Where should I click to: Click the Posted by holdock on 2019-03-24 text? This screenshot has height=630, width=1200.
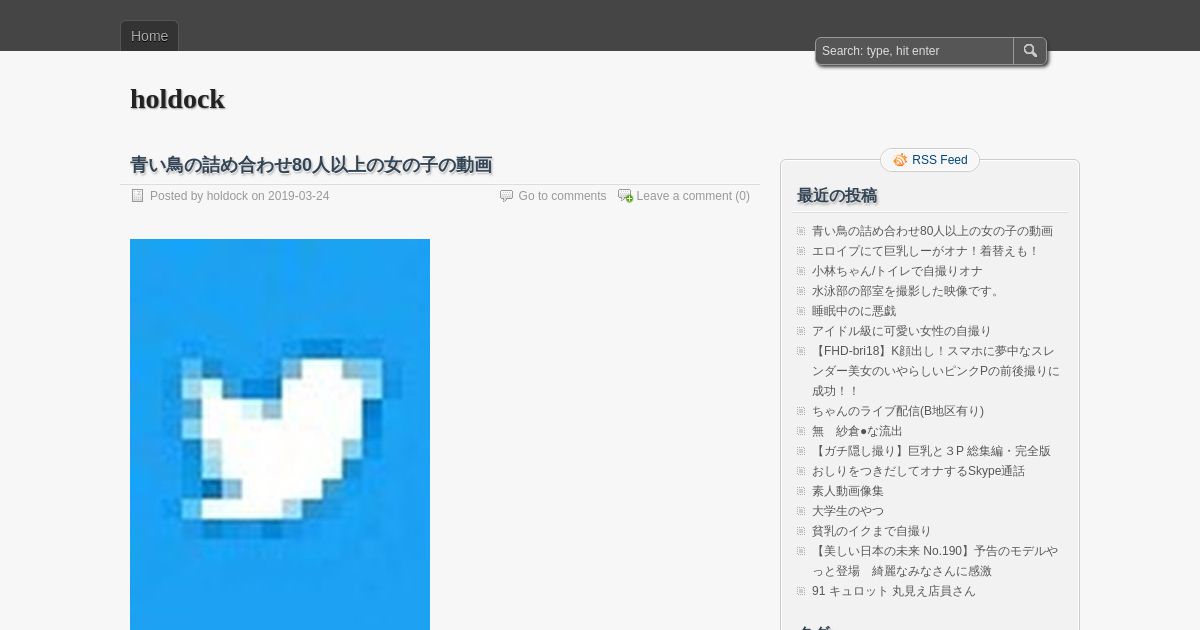[x=239, y=196]
